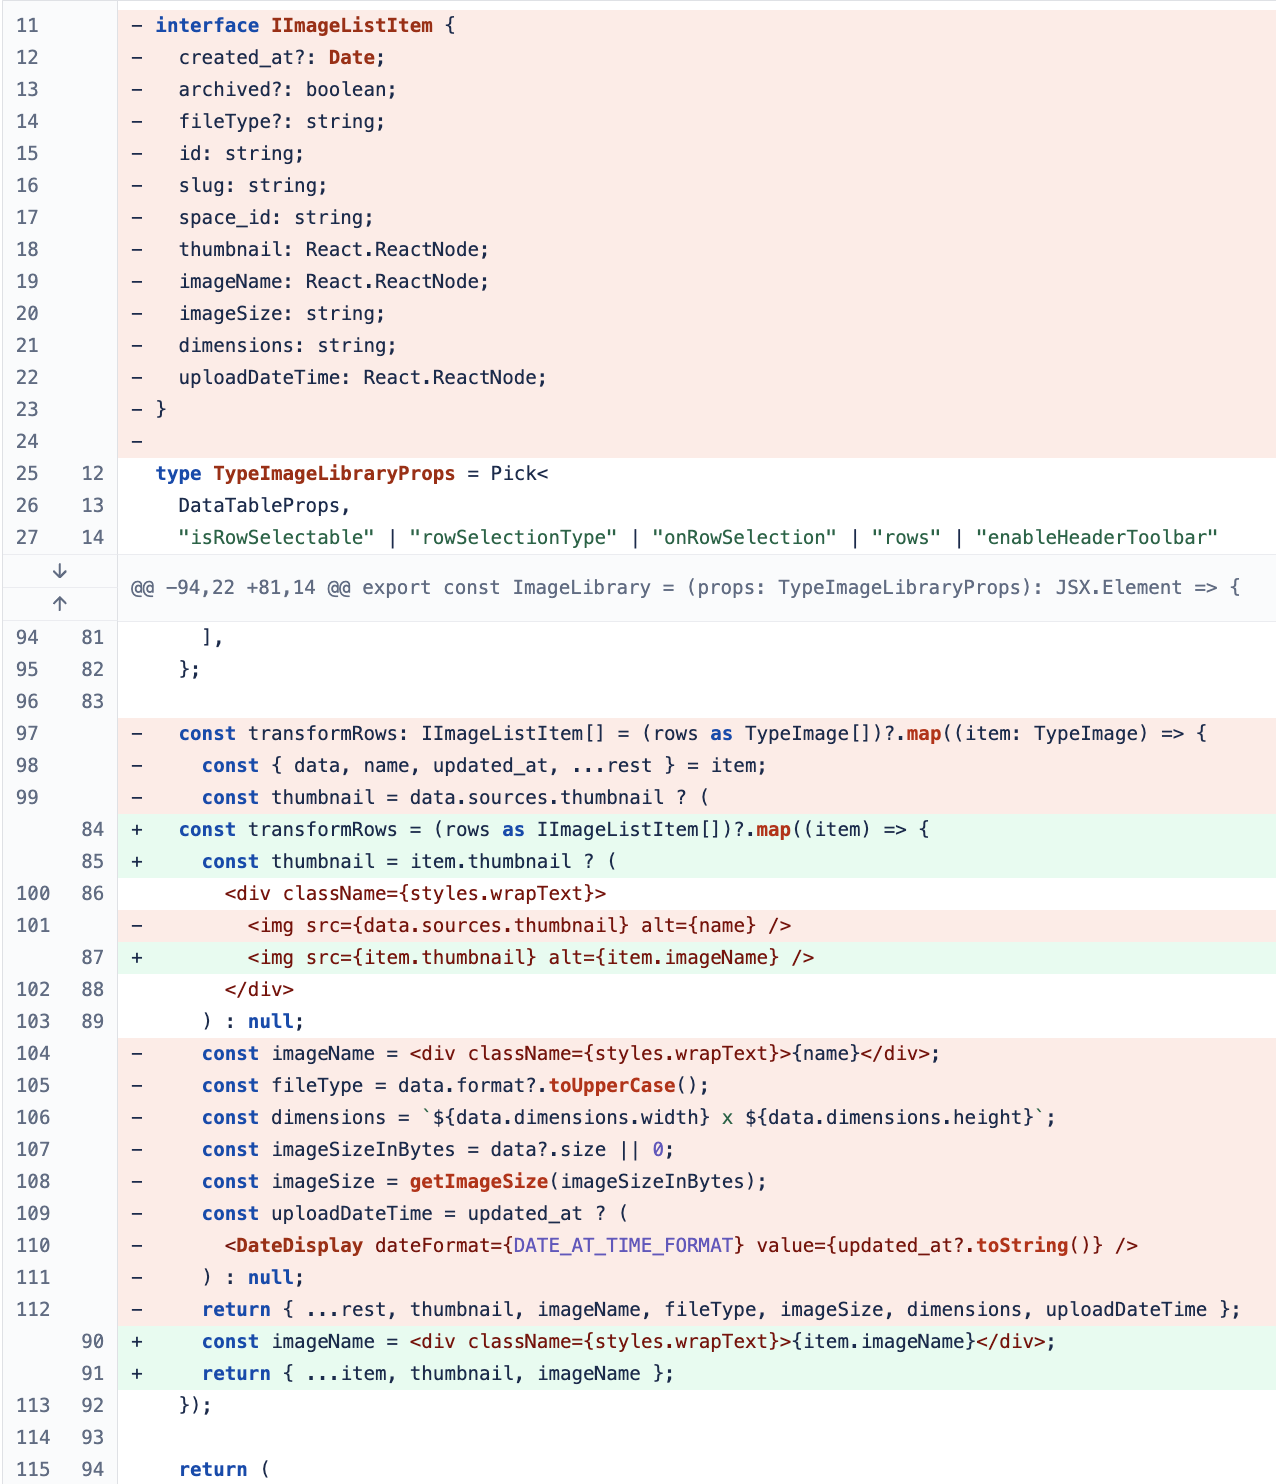Viewport: 1276px width, 1484px height.
Task: Click removed 'const transformRows: IImageListItem[]' line
Action: [697, 733]
